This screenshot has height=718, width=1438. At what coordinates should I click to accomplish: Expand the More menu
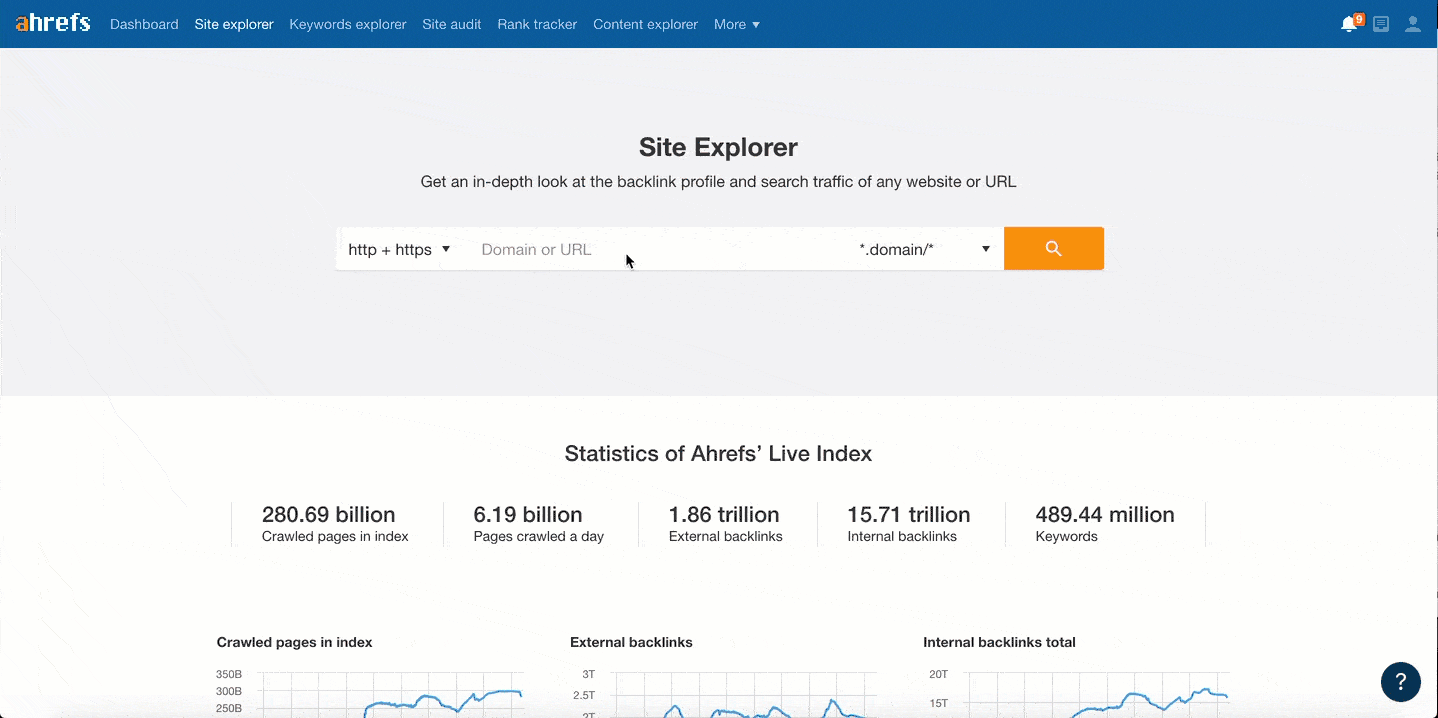tap(737, 24)
